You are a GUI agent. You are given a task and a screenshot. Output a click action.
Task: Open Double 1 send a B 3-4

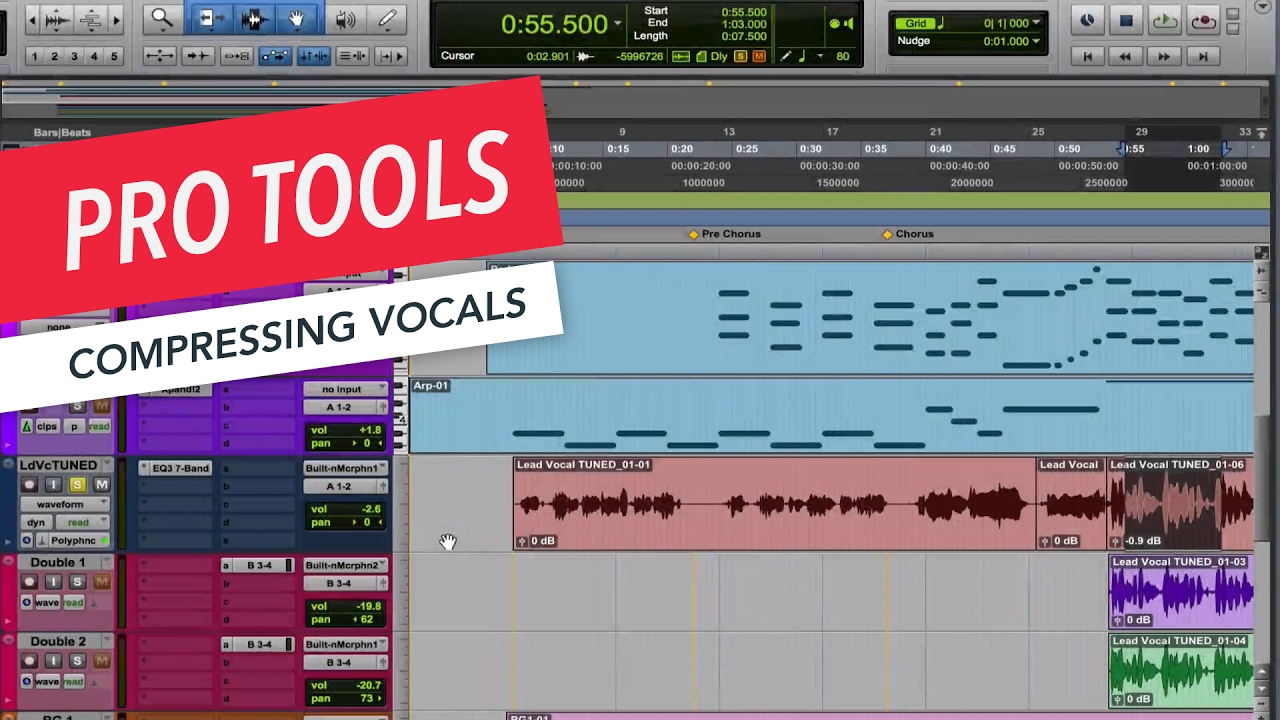pyautogui.click(x=258, y=566)
